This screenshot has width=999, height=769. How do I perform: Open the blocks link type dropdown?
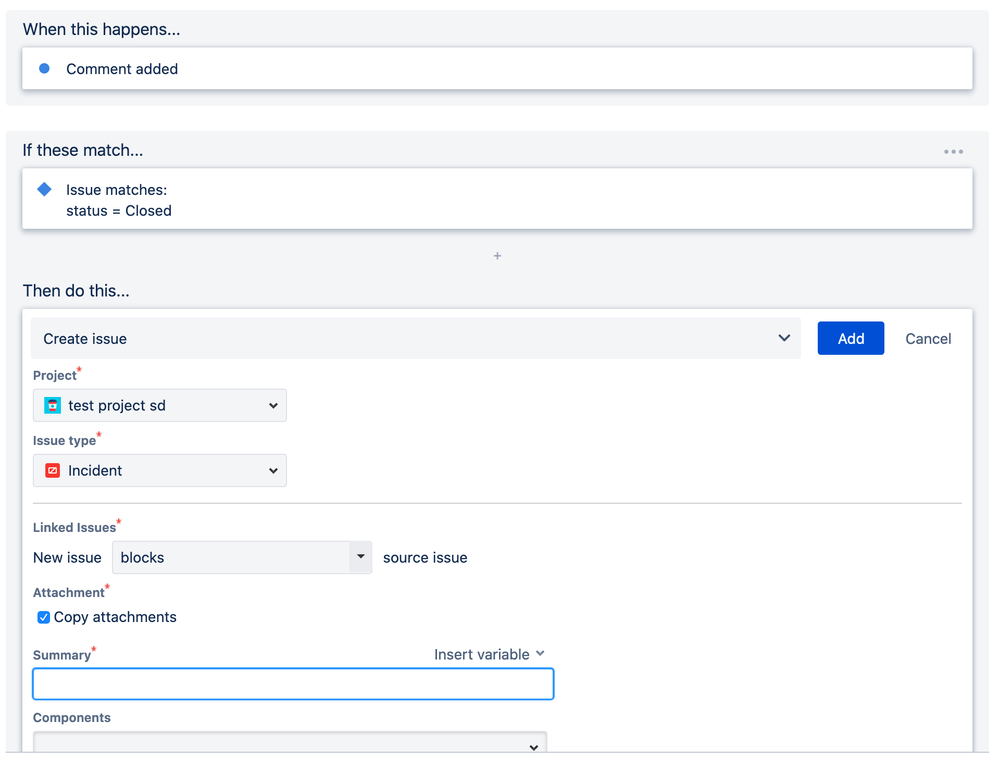(x=242, y=557)
